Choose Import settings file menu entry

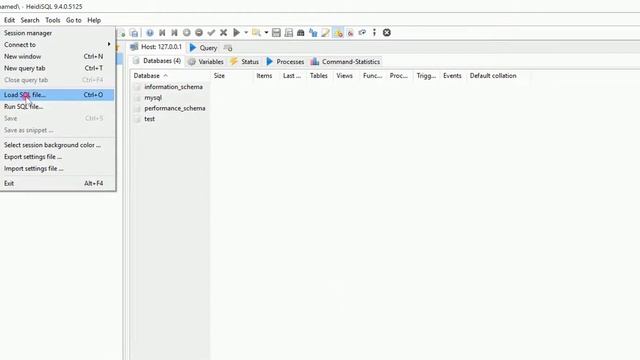coord(57,169)
